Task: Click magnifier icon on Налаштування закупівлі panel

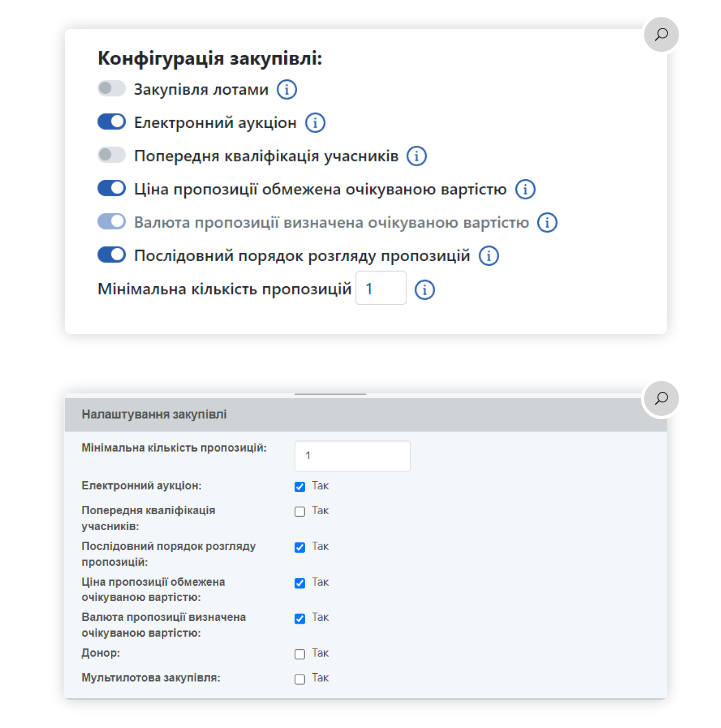Action: [661, 398]
